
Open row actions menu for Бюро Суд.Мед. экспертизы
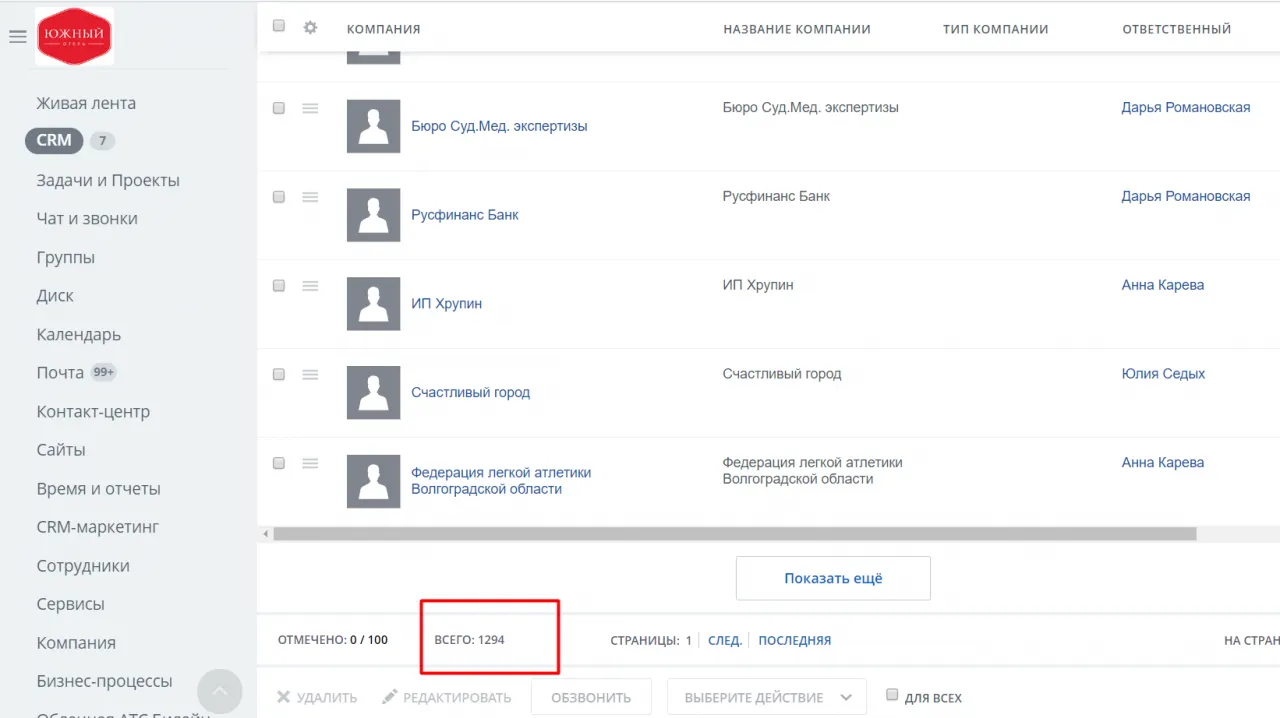tap(310, 109)
